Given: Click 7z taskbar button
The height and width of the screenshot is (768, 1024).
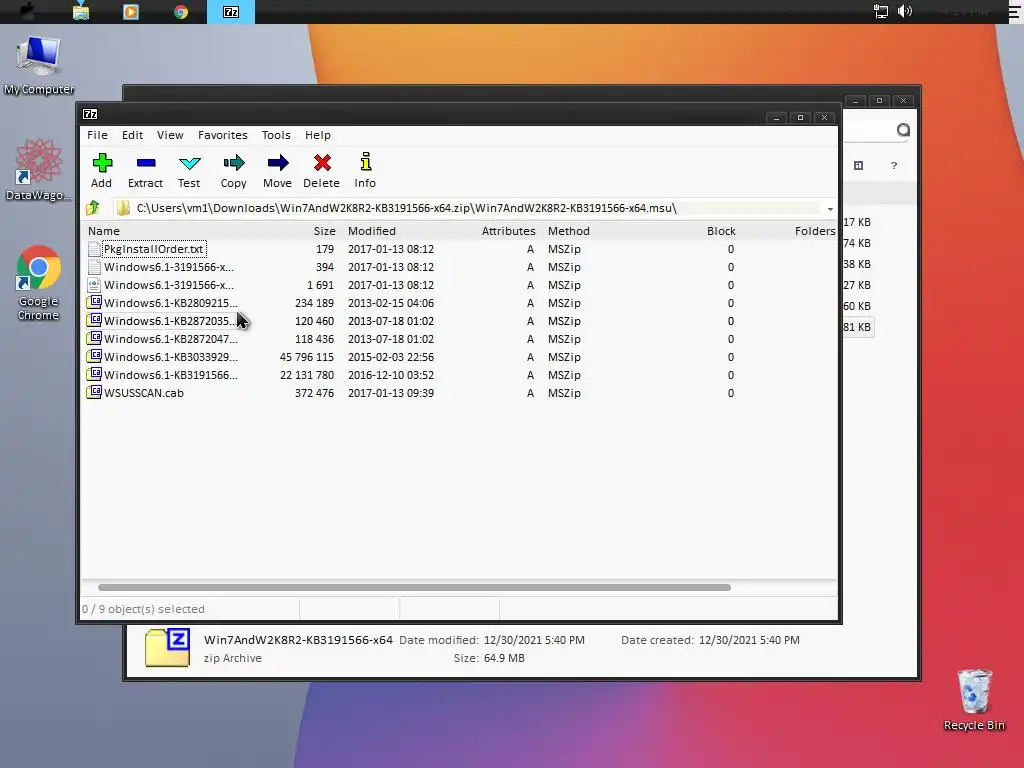Looking at the screenshot, I should pos(231,12).
